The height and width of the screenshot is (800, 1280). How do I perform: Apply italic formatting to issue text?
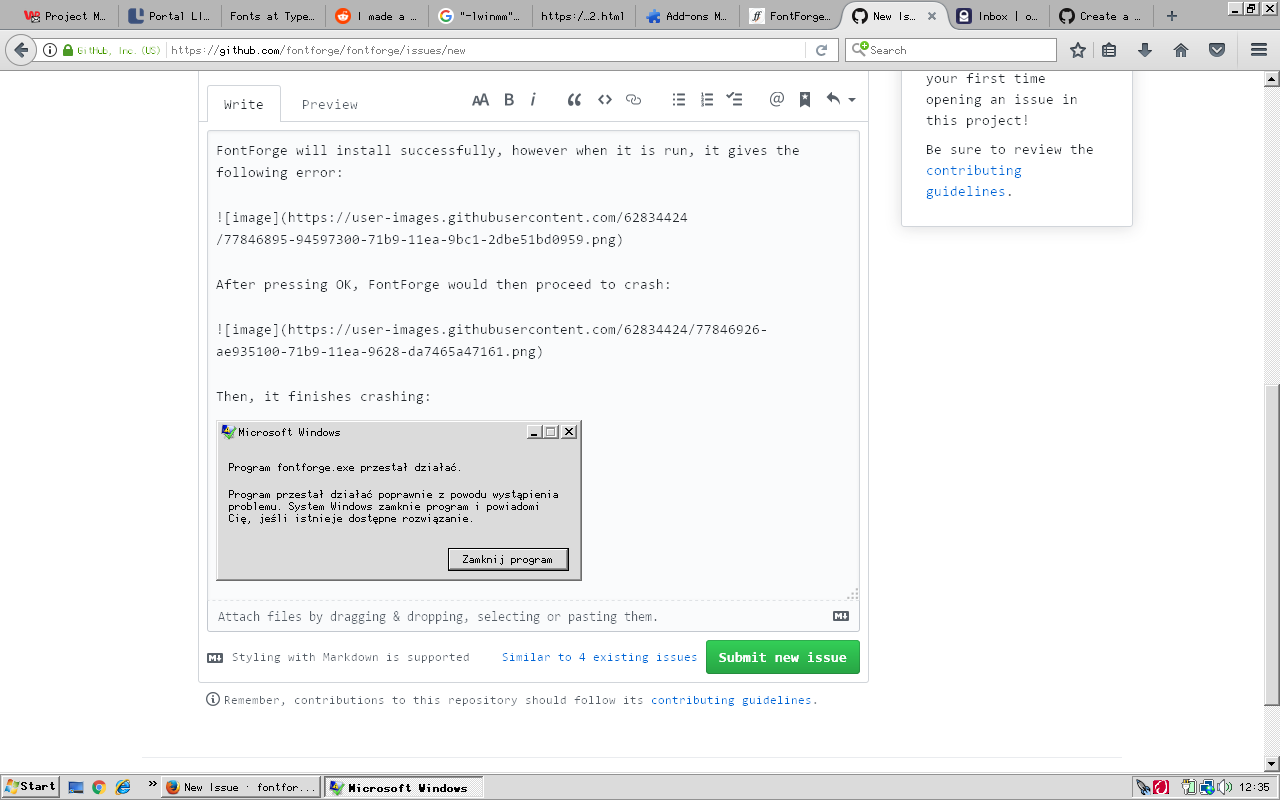click(x=535, y=99)
